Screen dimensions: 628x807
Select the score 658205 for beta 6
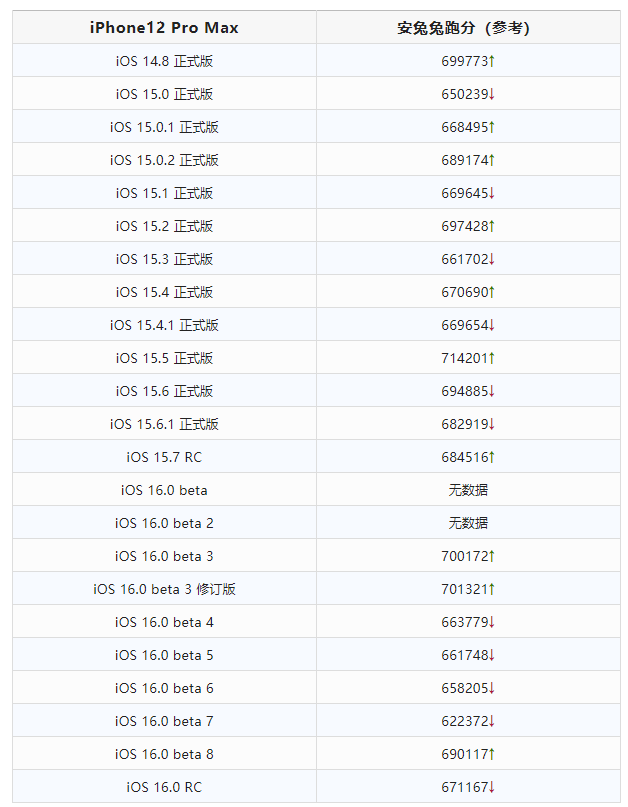click(464, 688)
